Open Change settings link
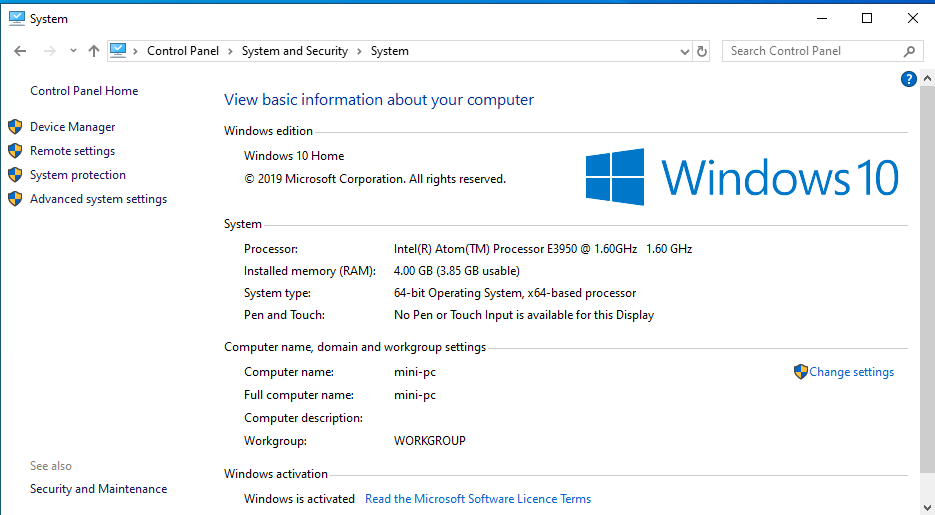Viewport: 935px width, 515px height. 852,372
